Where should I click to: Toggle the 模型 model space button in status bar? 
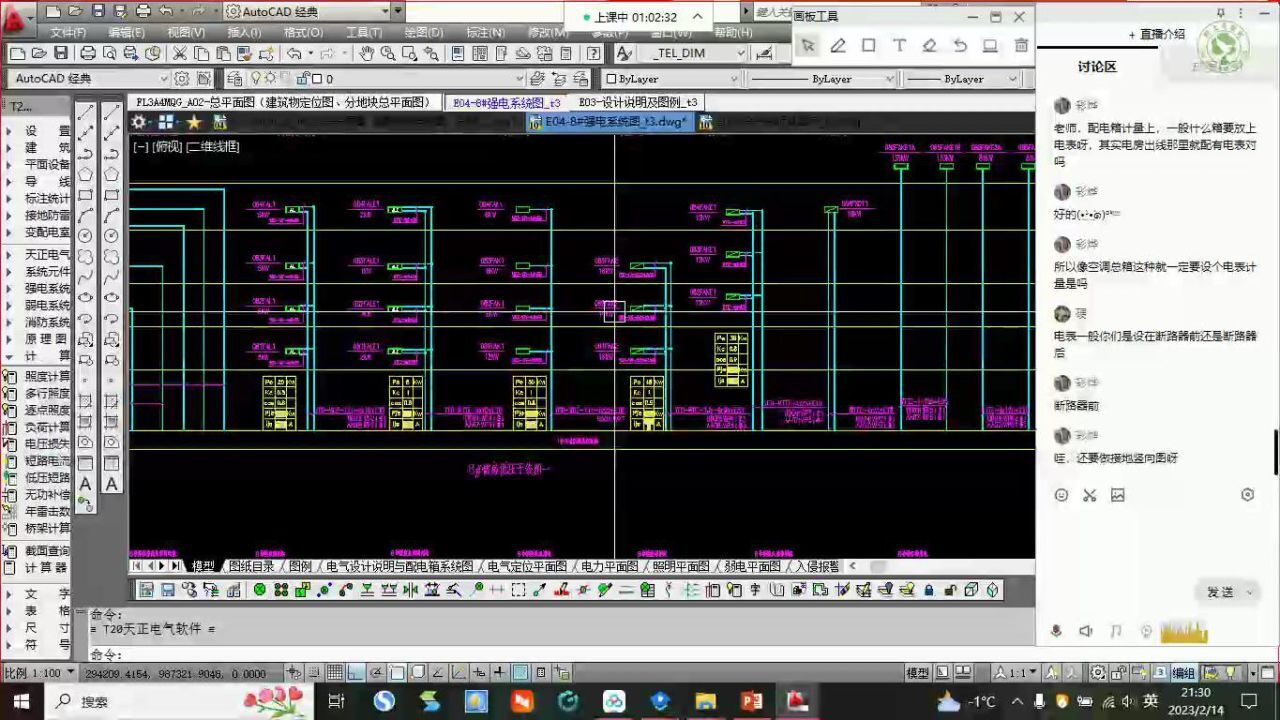(917, 673)
